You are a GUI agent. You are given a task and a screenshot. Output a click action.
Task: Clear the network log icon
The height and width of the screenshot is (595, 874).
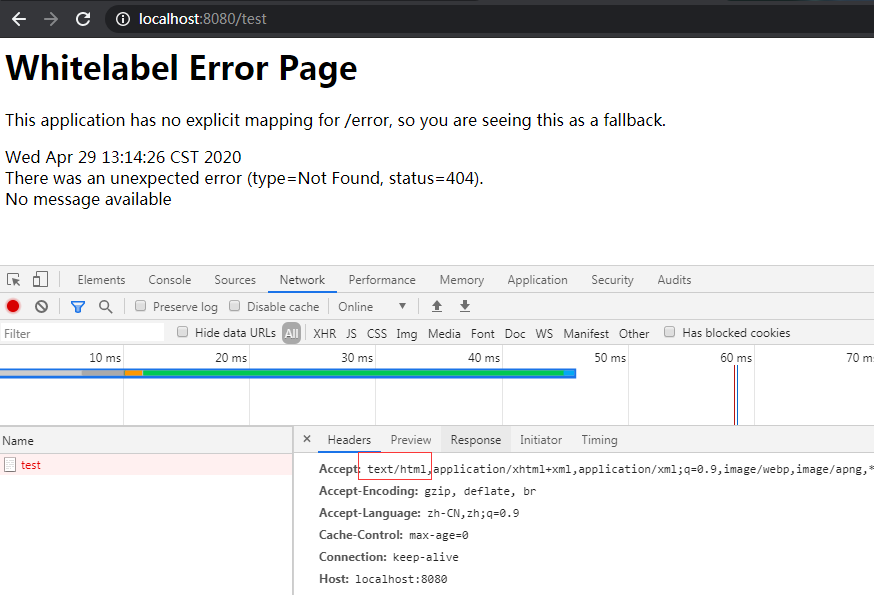point(41,306)
